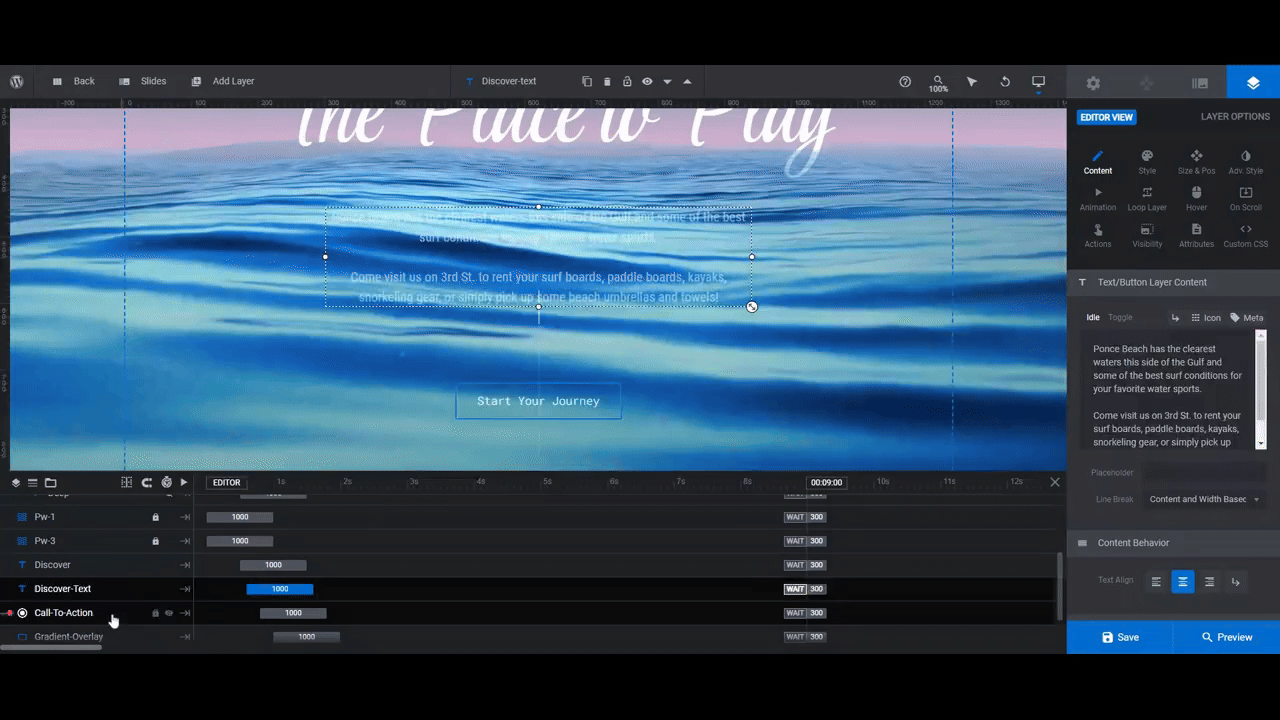The height and width of the screenshot is (720, 1280).
Task: Open the Slides menu
Action: coord(142,81)
